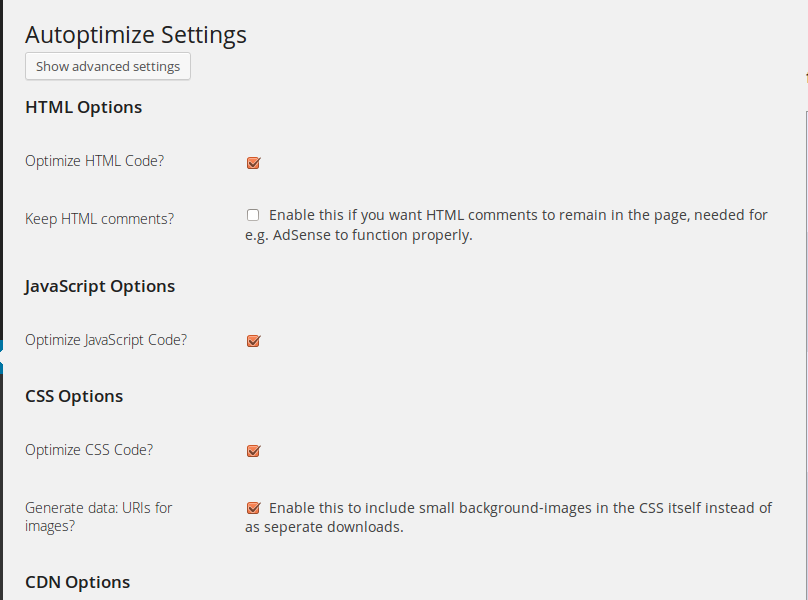Uncheck the Generate data URIs checkbox
The width and height of the screenshot is (808, 600).
[253, 508]
